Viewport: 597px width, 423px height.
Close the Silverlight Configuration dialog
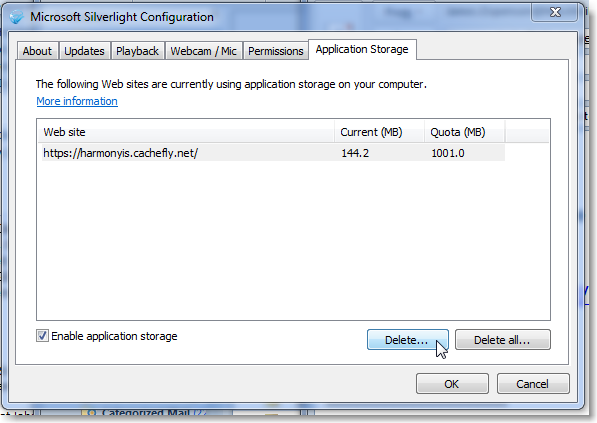tap(555, 12)
